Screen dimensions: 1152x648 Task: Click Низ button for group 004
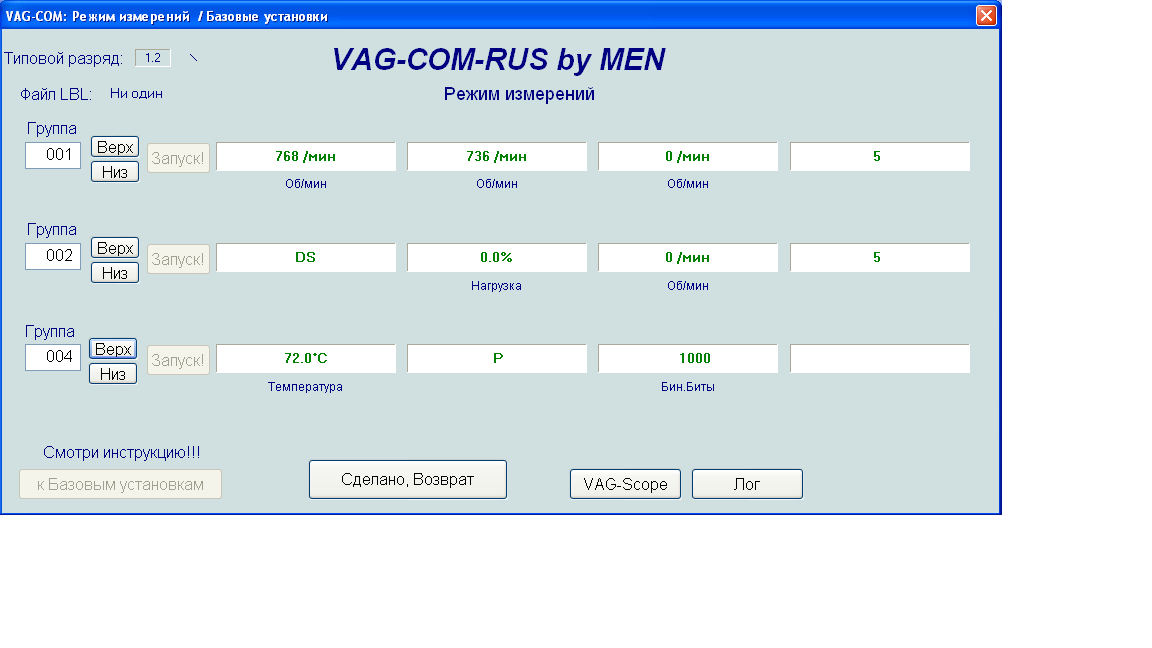pos(113,374)
